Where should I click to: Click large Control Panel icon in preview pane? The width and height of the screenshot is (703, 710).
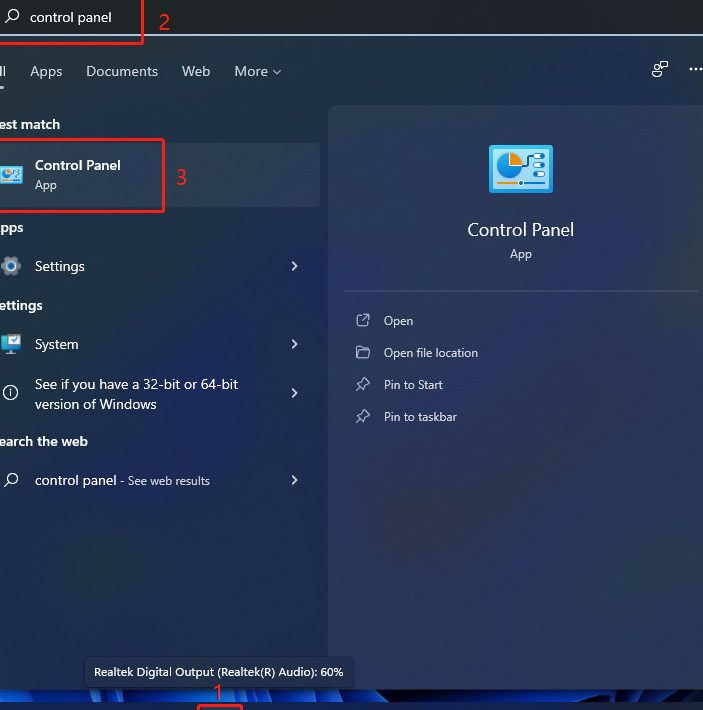pos(521,169)
